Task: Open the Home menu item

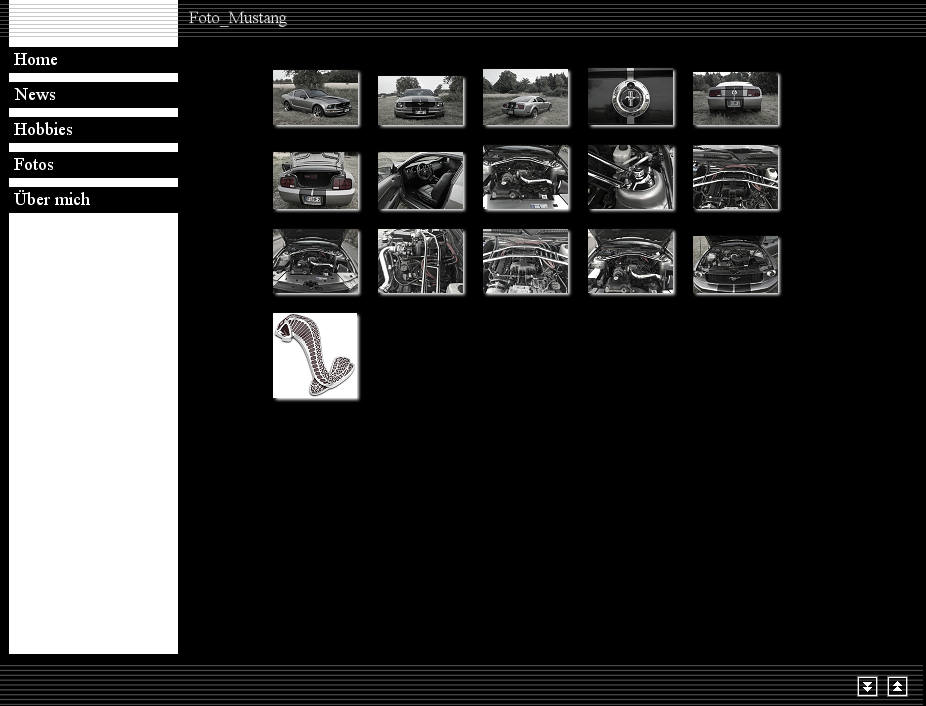Action: click(x=36, y=60)
